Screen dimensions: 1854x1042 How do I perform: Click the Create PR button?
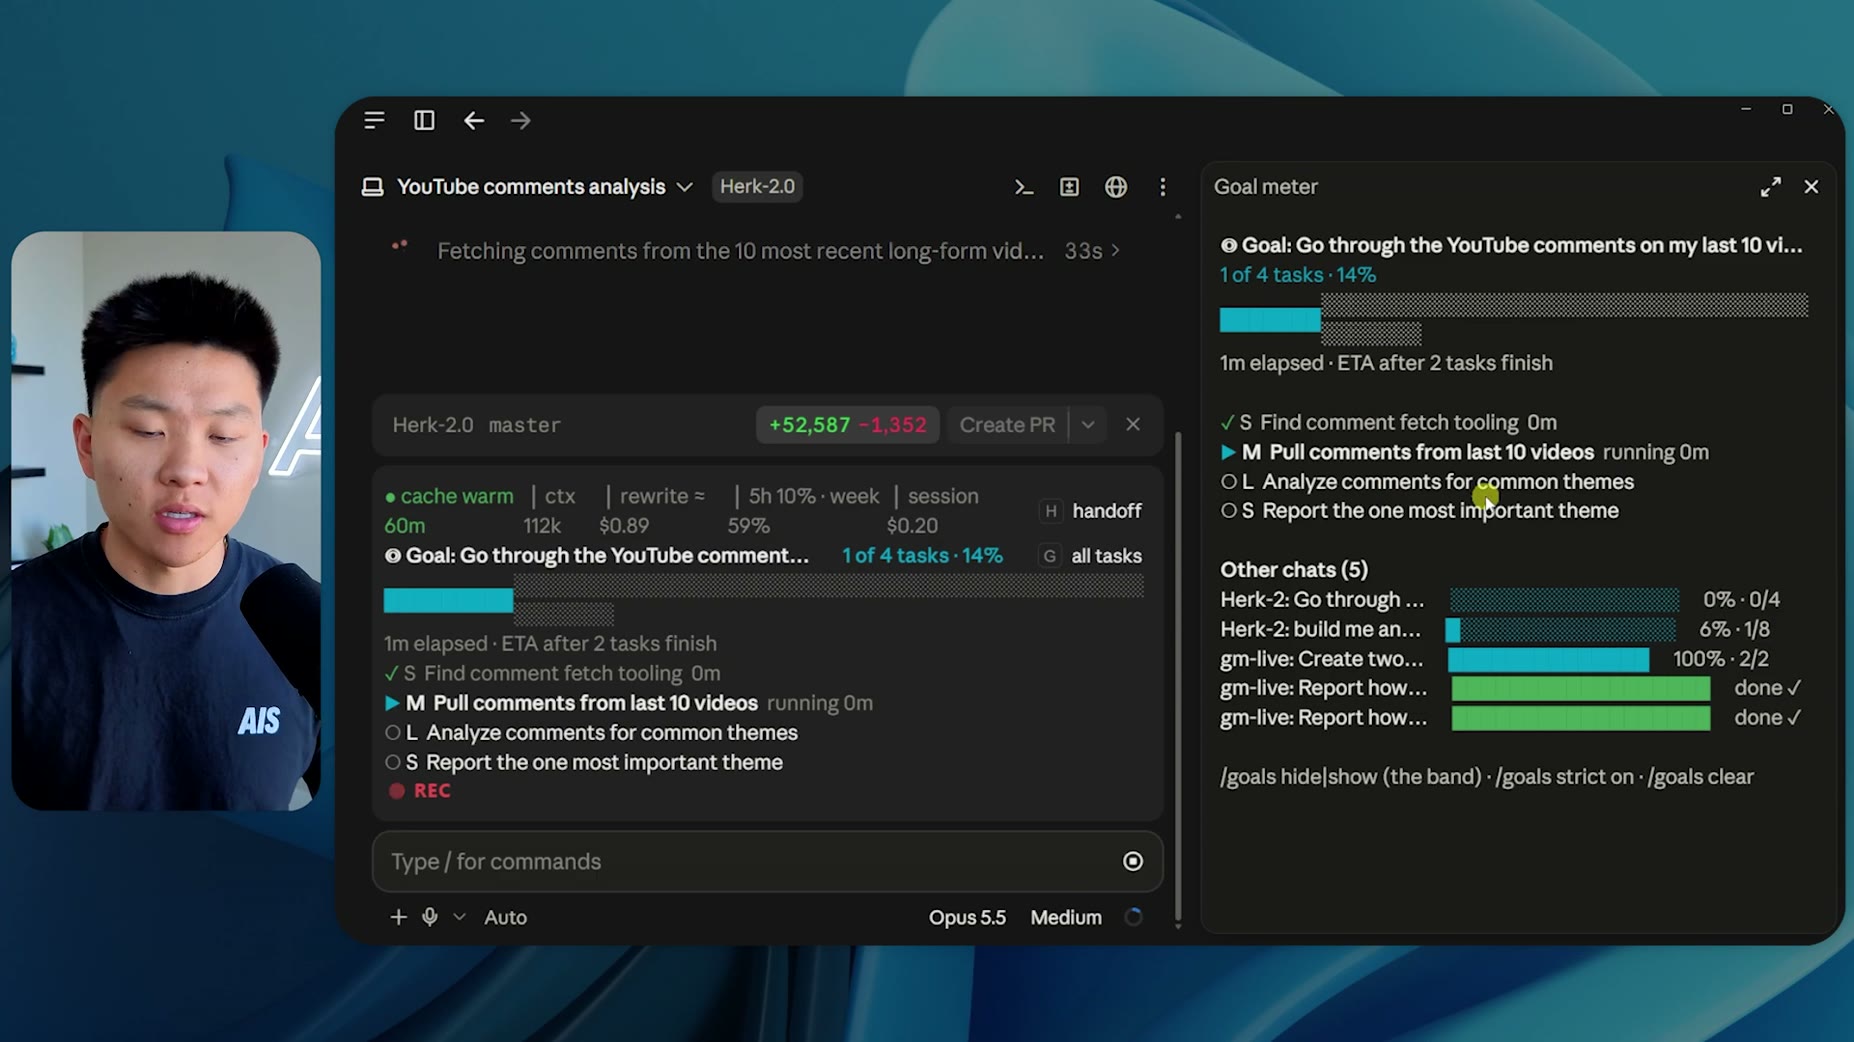coord(1007,425)
